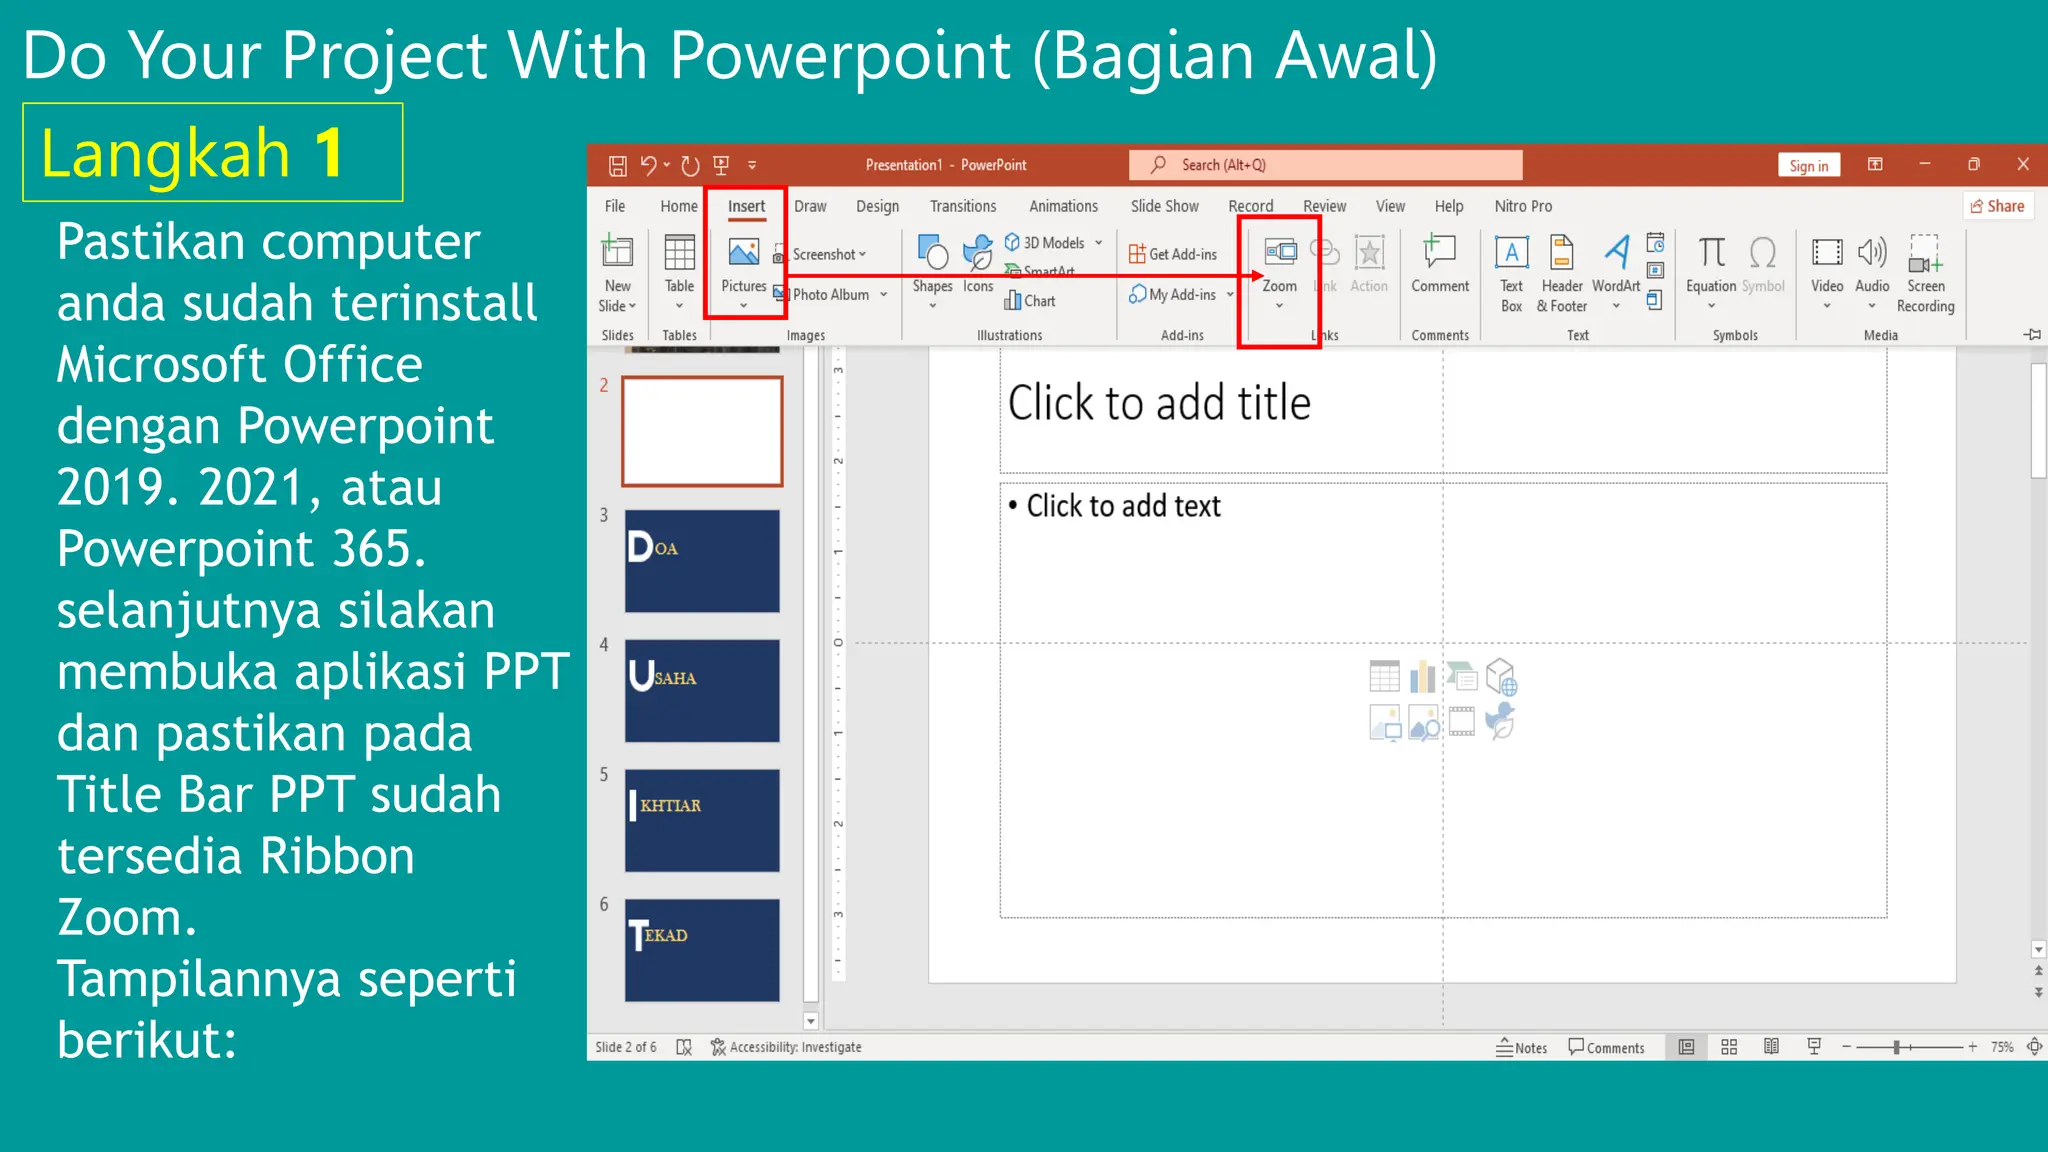
Task: Switch to the Design tab
Action: pos(877,206)
